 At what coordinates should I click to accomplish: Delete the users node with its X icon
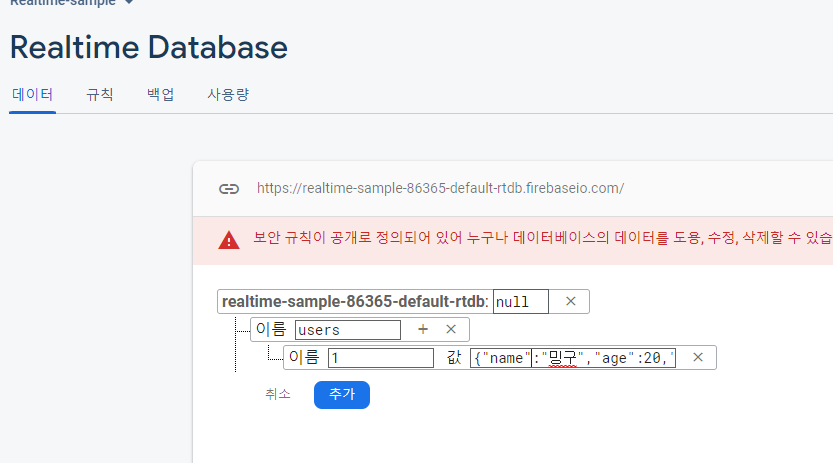pos(451,329)
